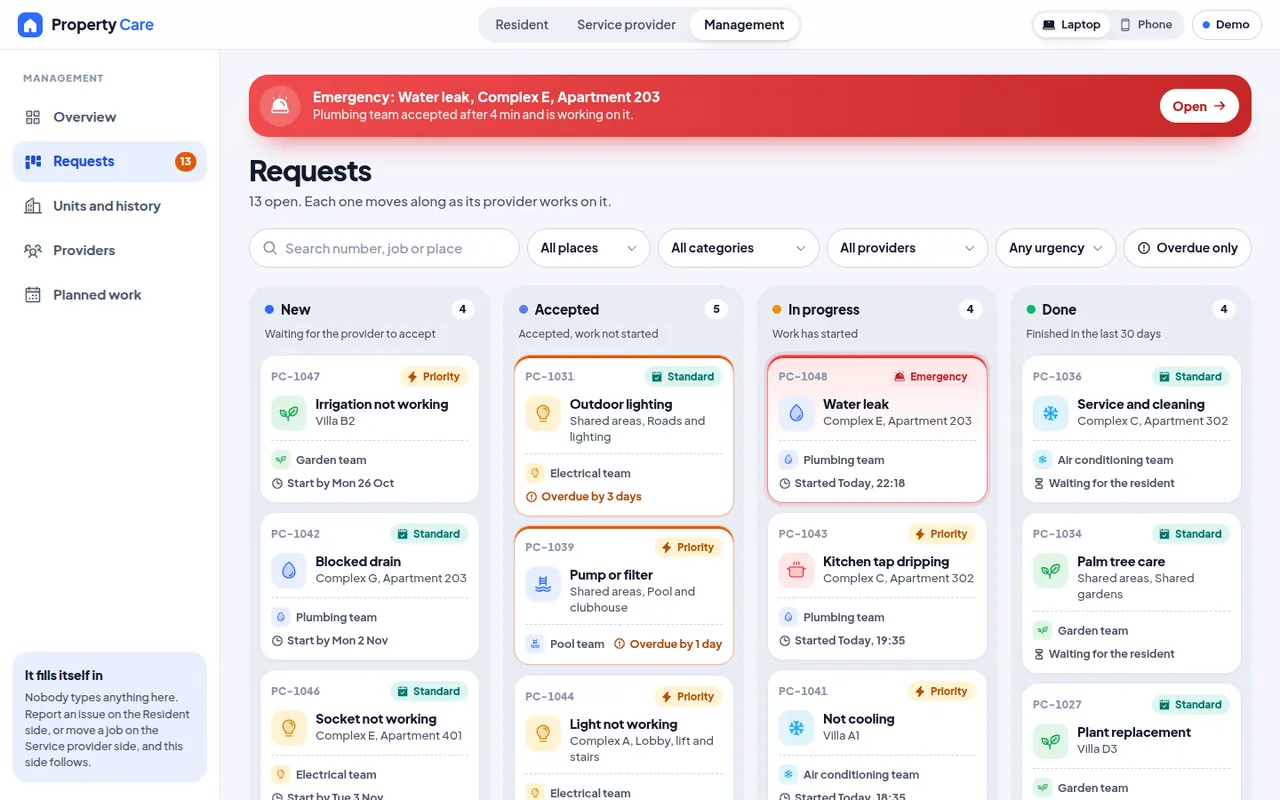The height and width of the screenshot is (800, 1280).
Task: Click request number PC-1047
Action: click(295, 377)
